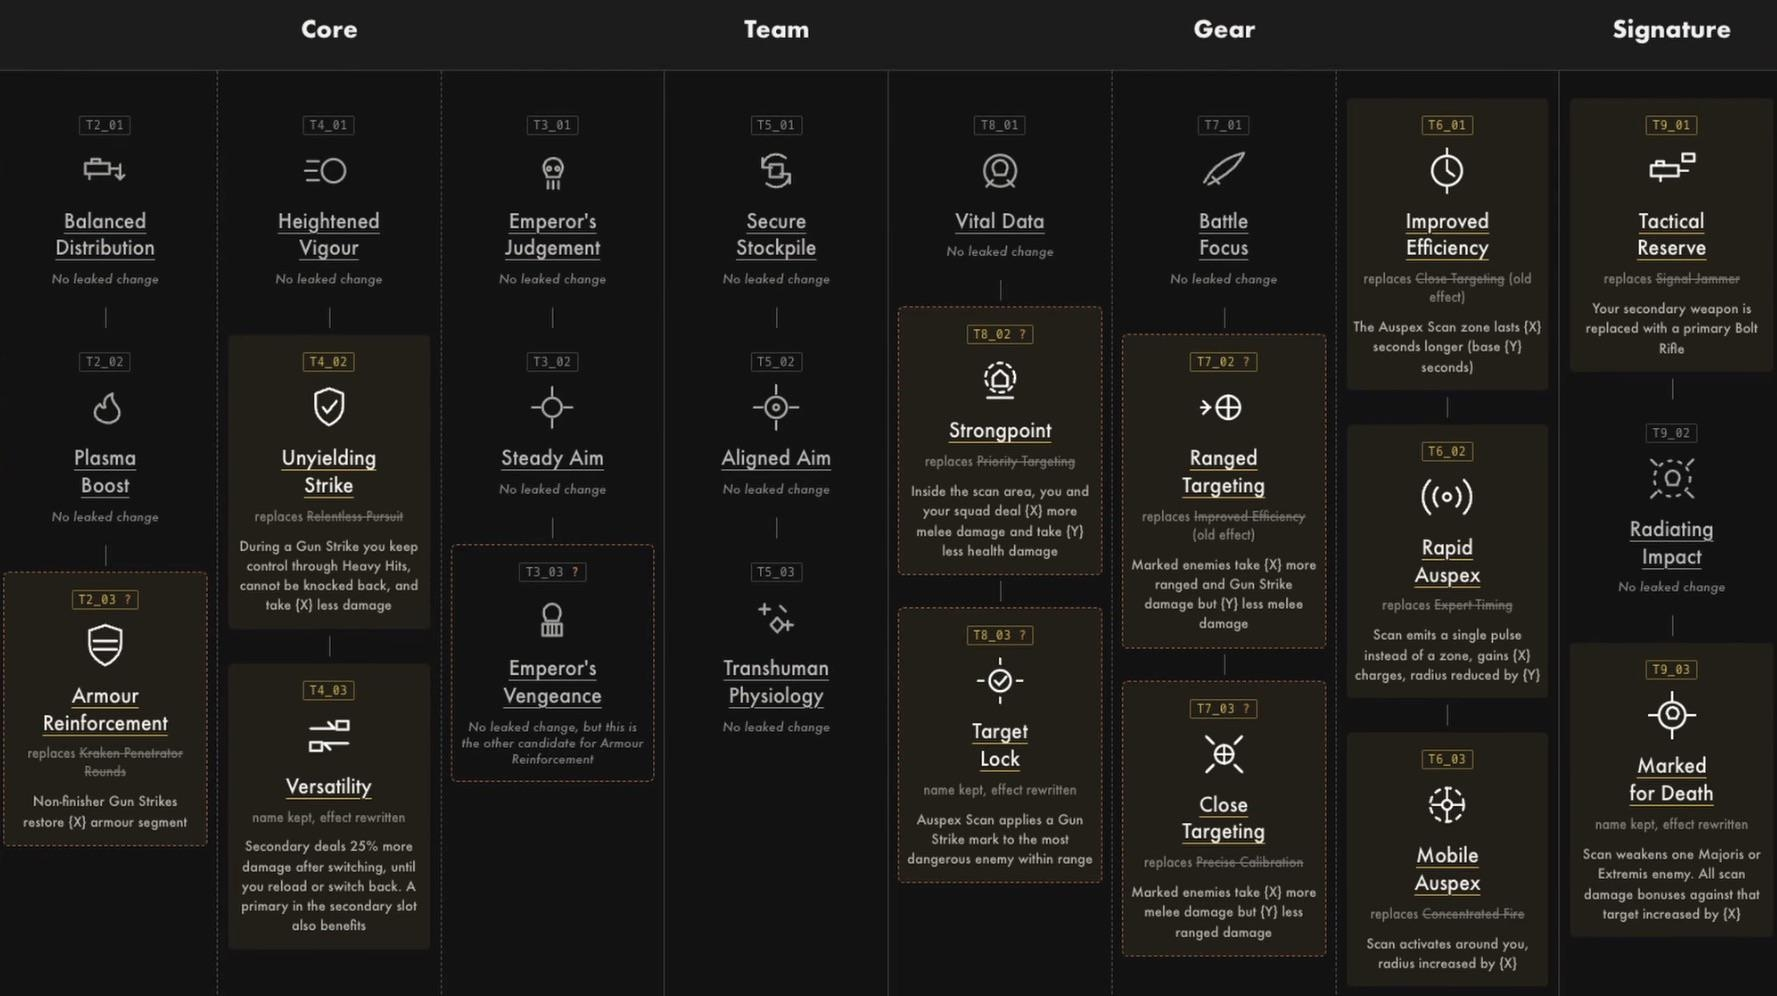Select the Rapid Auspex pulse icon
The image size is (1777, 996).
point(1447,497)
